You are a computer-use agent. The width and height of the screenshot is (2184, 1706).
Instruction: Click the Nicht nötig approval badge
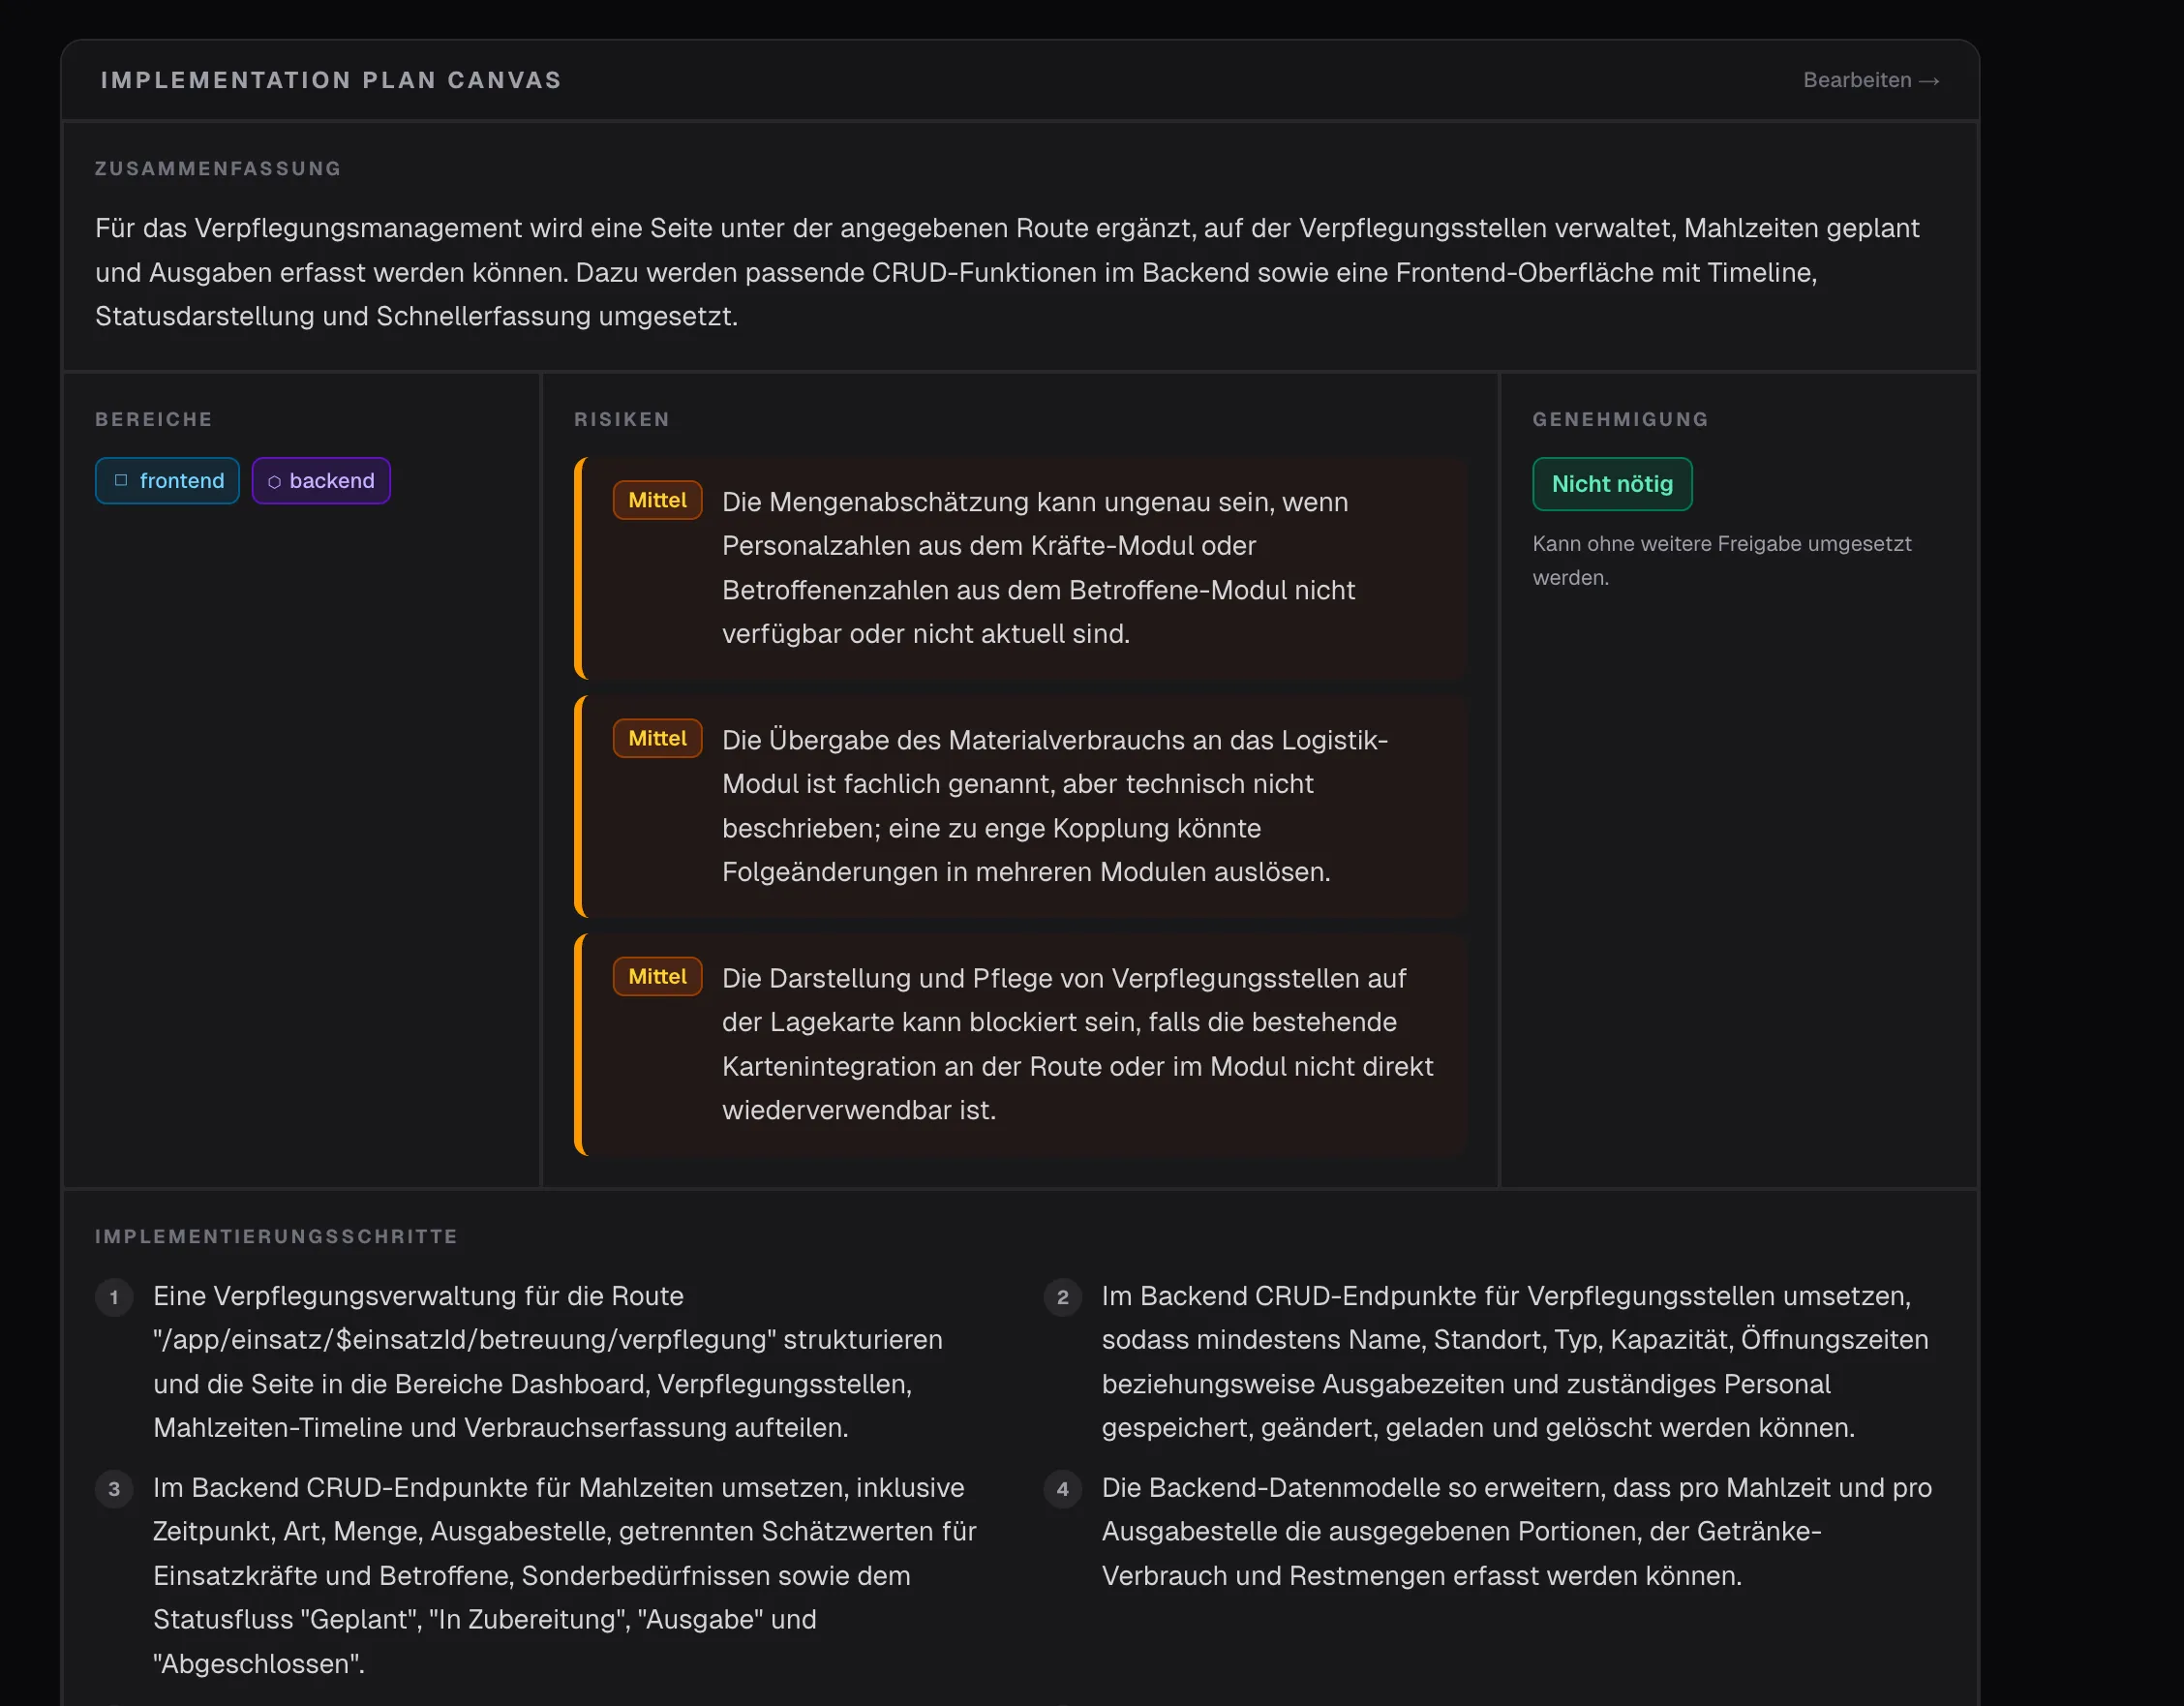pyautogui.click(x=1611, y=484)
